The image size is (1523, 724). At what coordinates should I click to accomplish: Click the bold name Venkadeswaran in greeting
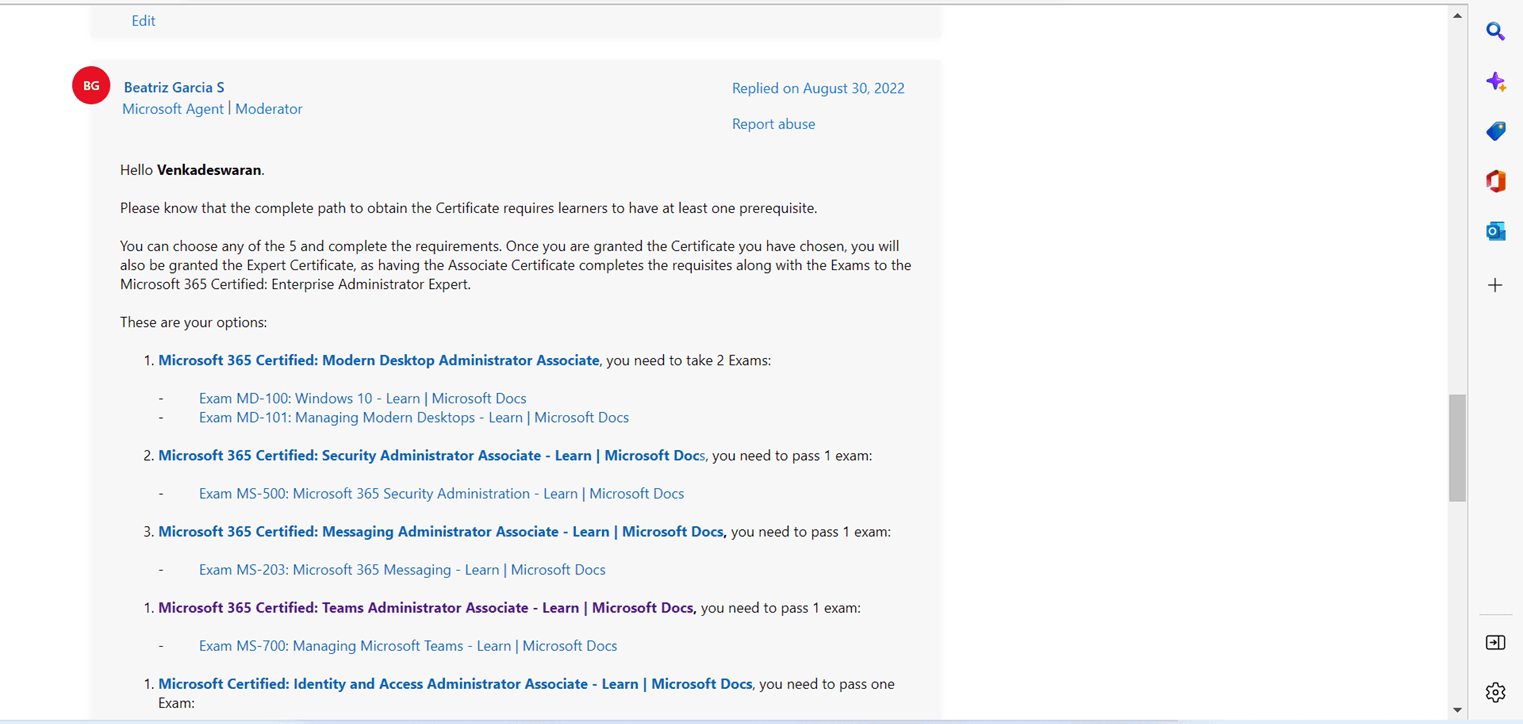pyautogui.click(x=209, y=170)
